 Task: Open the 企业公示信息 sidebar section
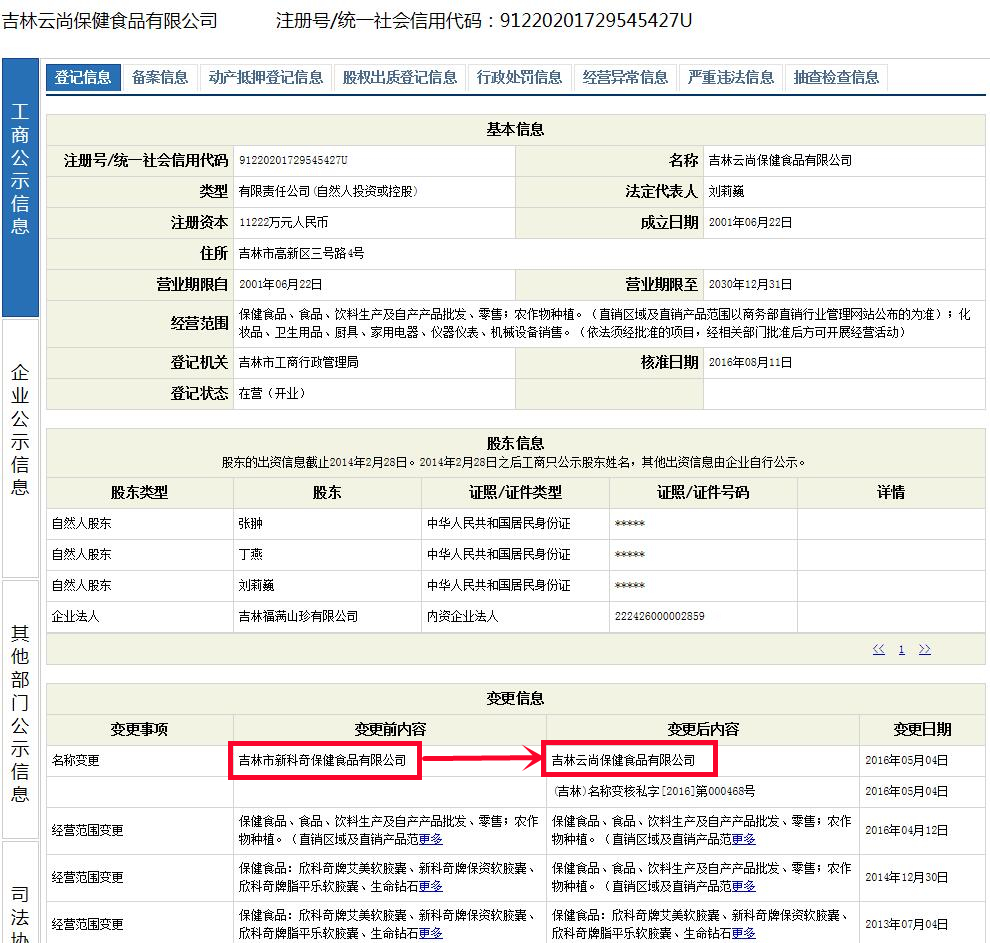click(20, 448)
